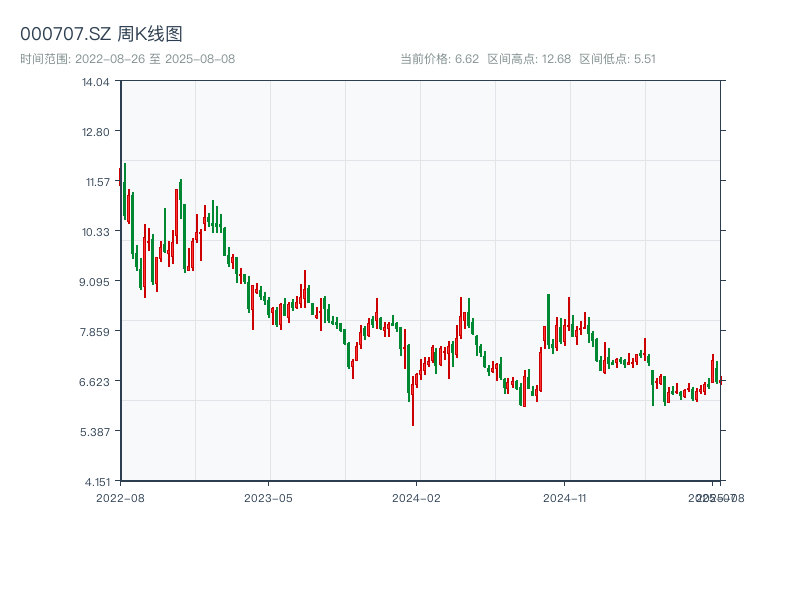
Task: Click the 2022-08 x-axis date label
Action: point(120,497)
